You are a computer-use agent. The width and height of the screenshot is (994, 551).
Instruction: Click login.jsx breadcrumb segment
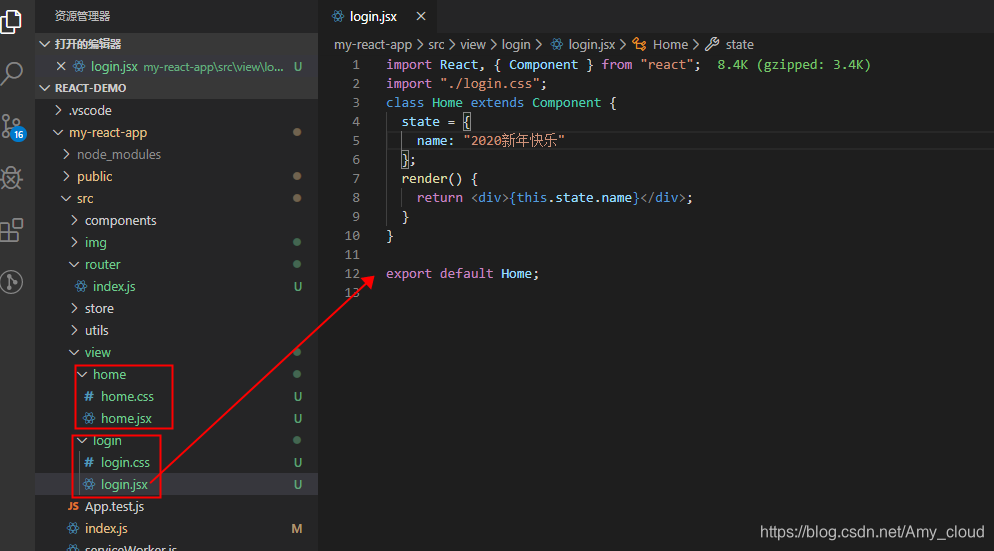tap(591, 44)
